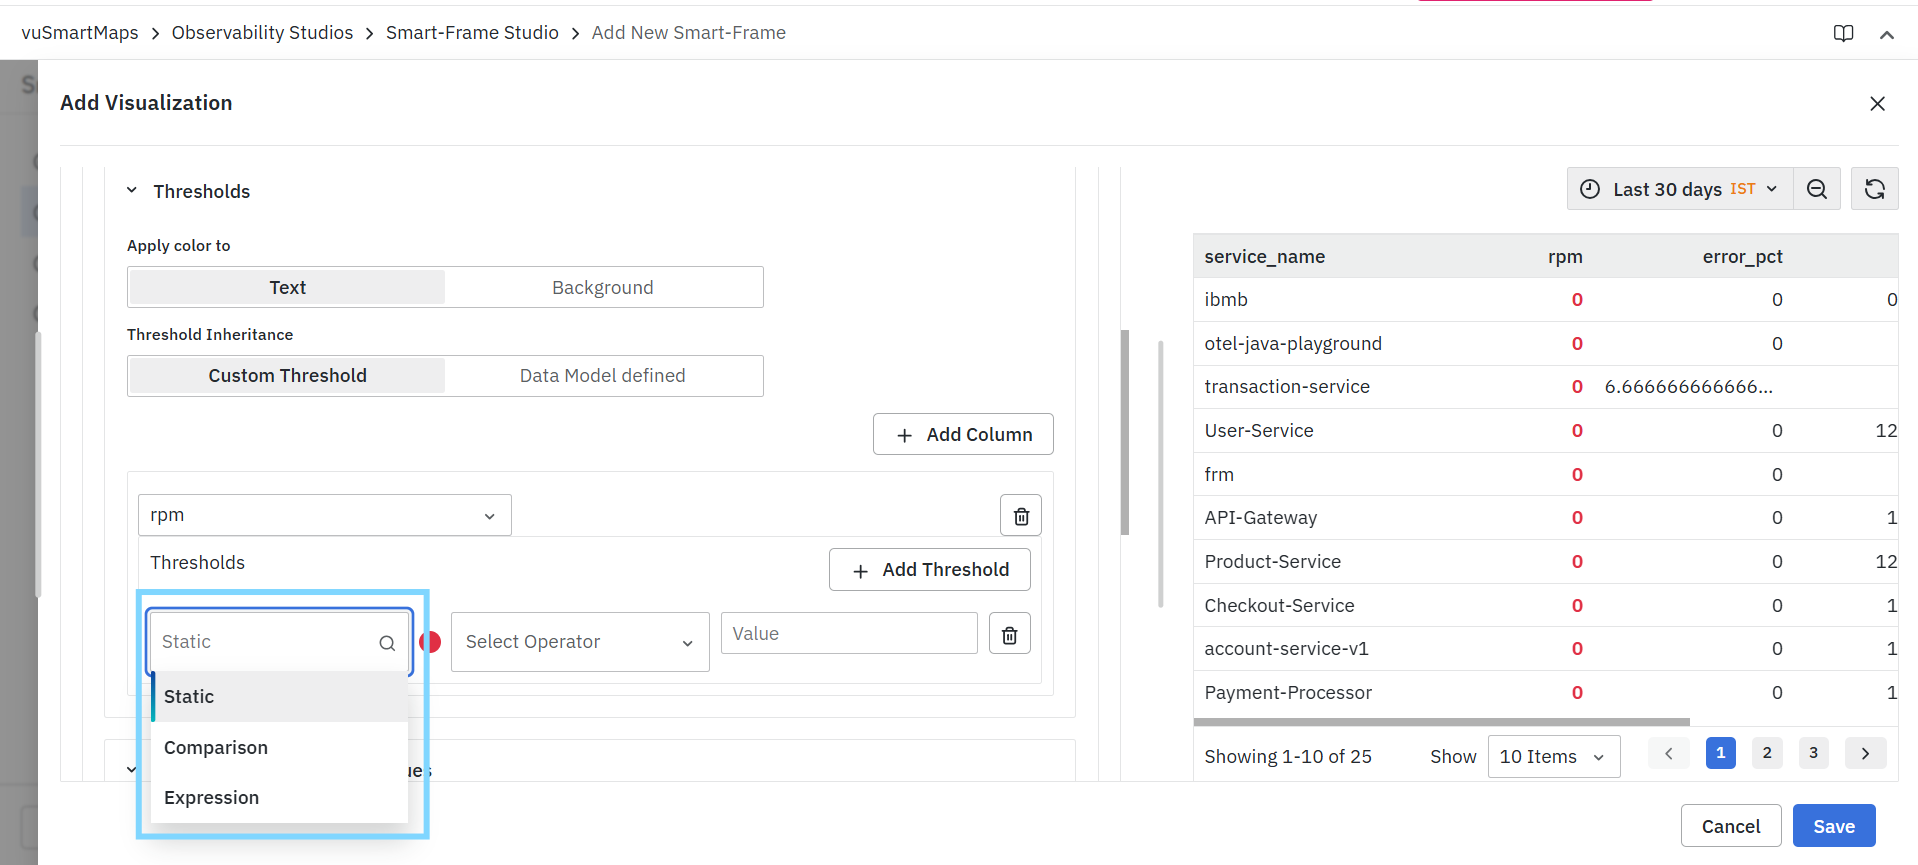Click the threshold Value input field
Screen dimensions: 1918x865
coord(849,634)
